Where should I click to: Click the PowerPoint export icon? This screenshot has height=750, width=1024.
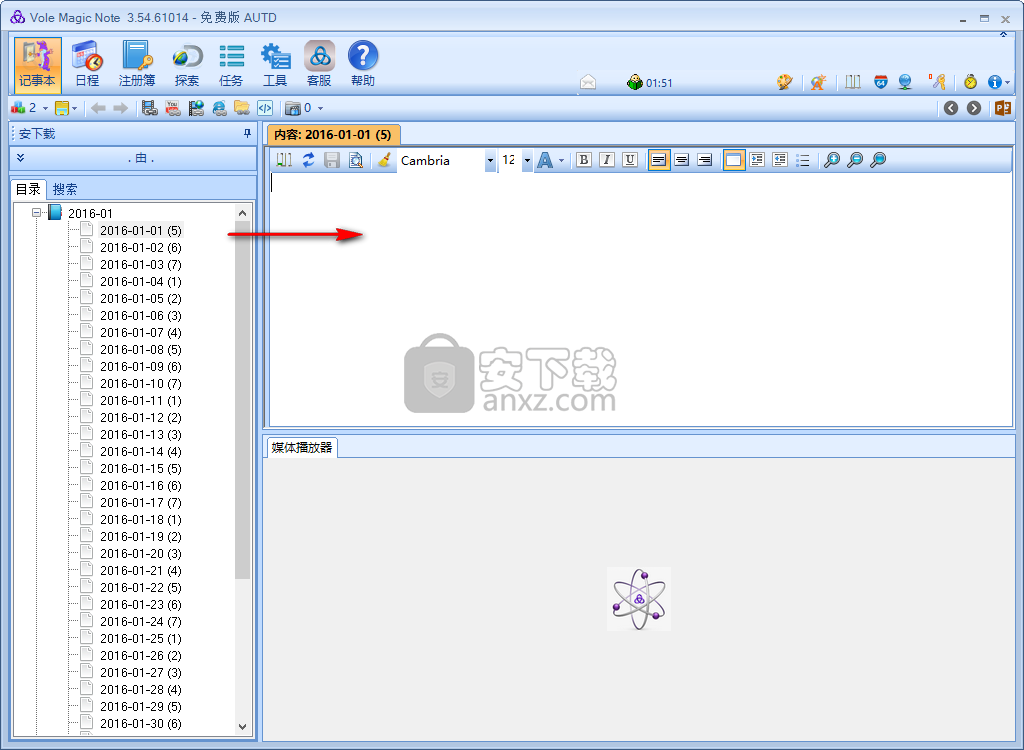click(1003, 108)
